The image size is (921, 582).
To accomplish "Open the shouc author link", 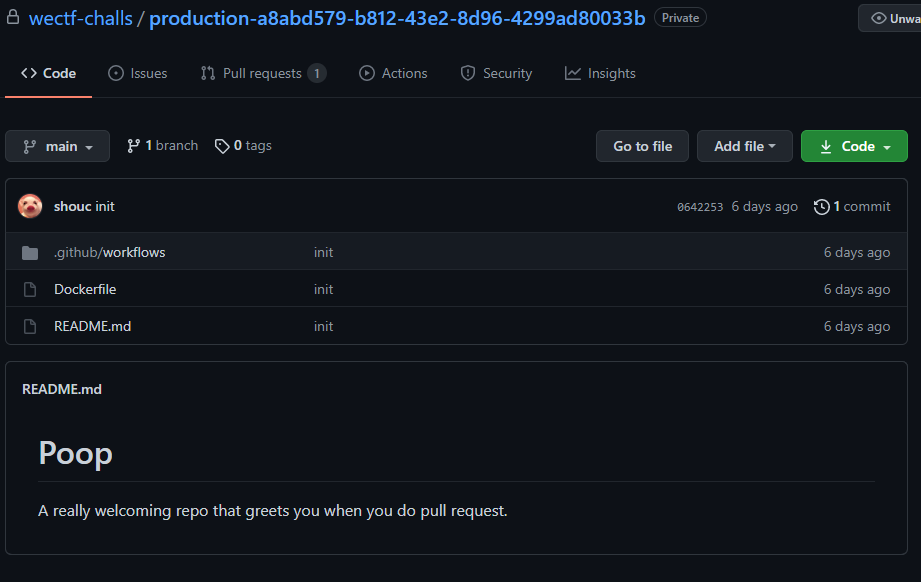I will pyautogui.click(x=72, y=206).
